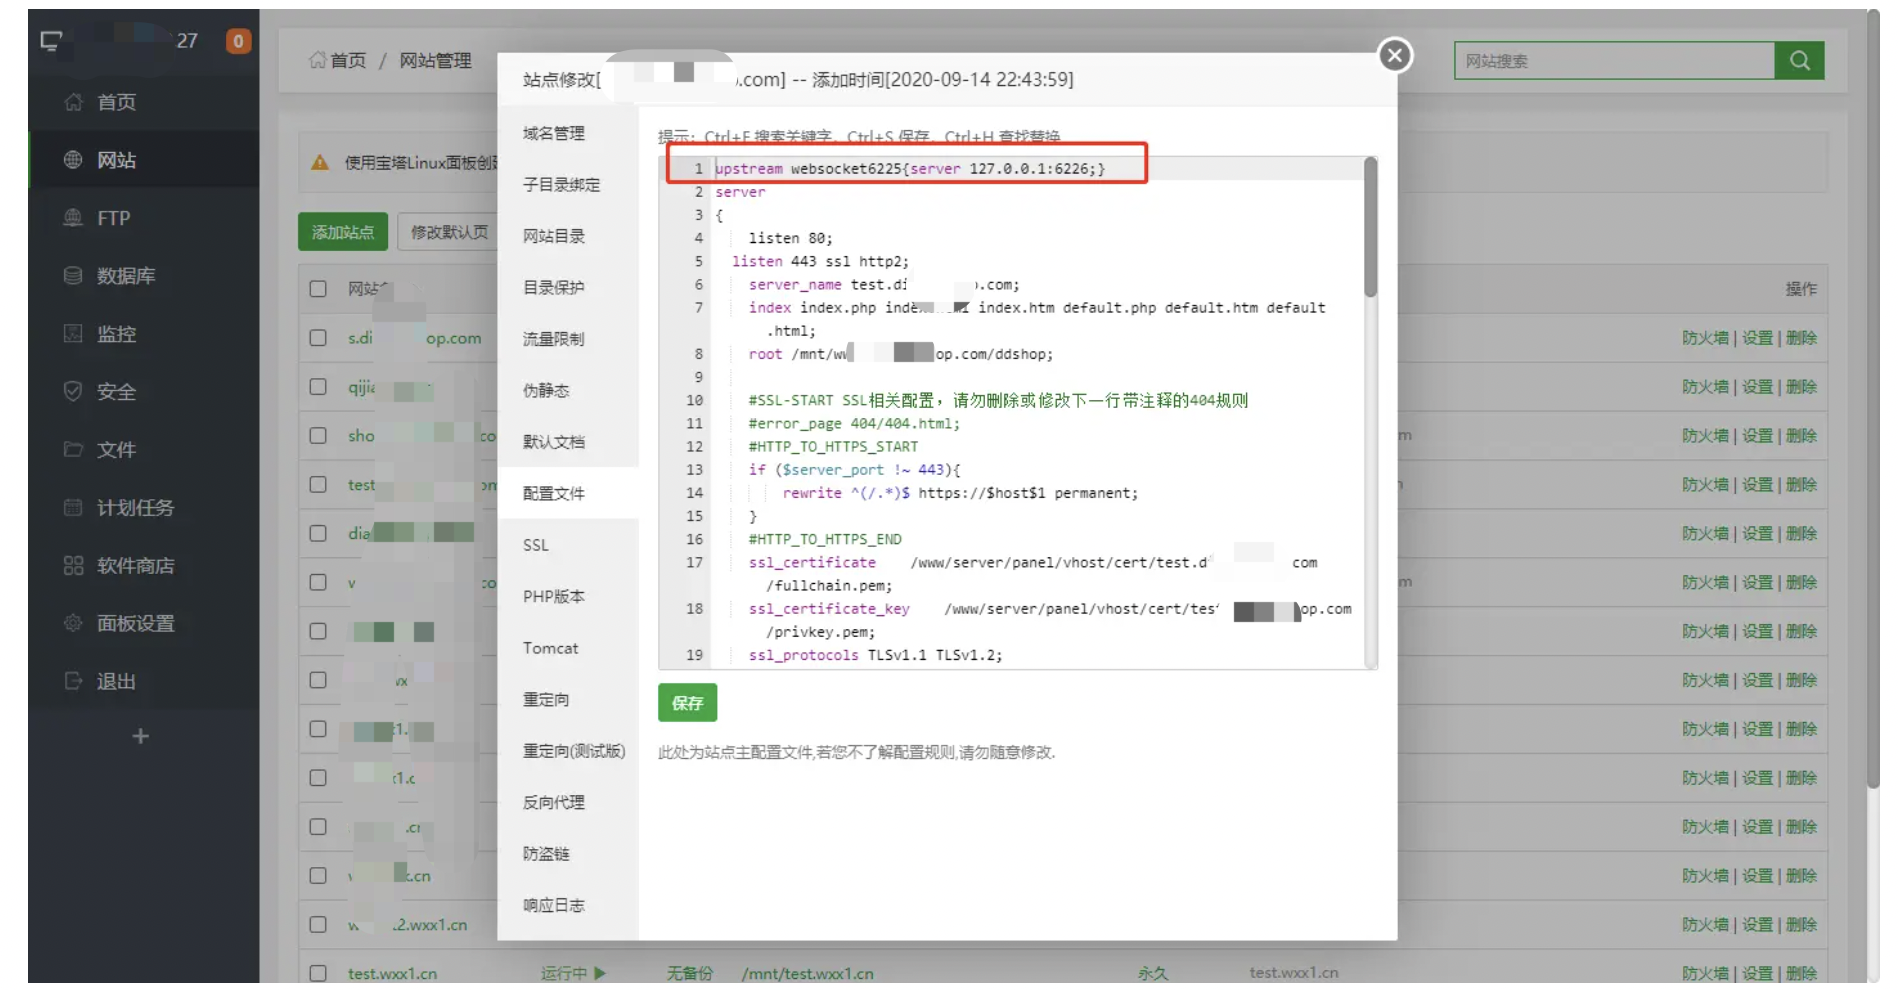Check the box for the site row ending .cn above 2.wxx1.cn

tap(318, 876)
